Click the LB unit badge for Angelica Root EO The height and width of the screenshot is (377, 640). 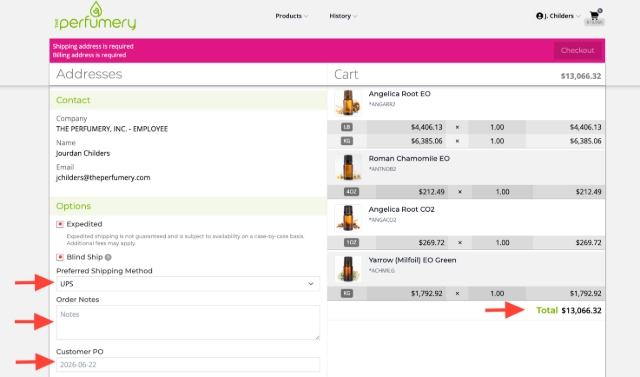(x=347, y=127)
